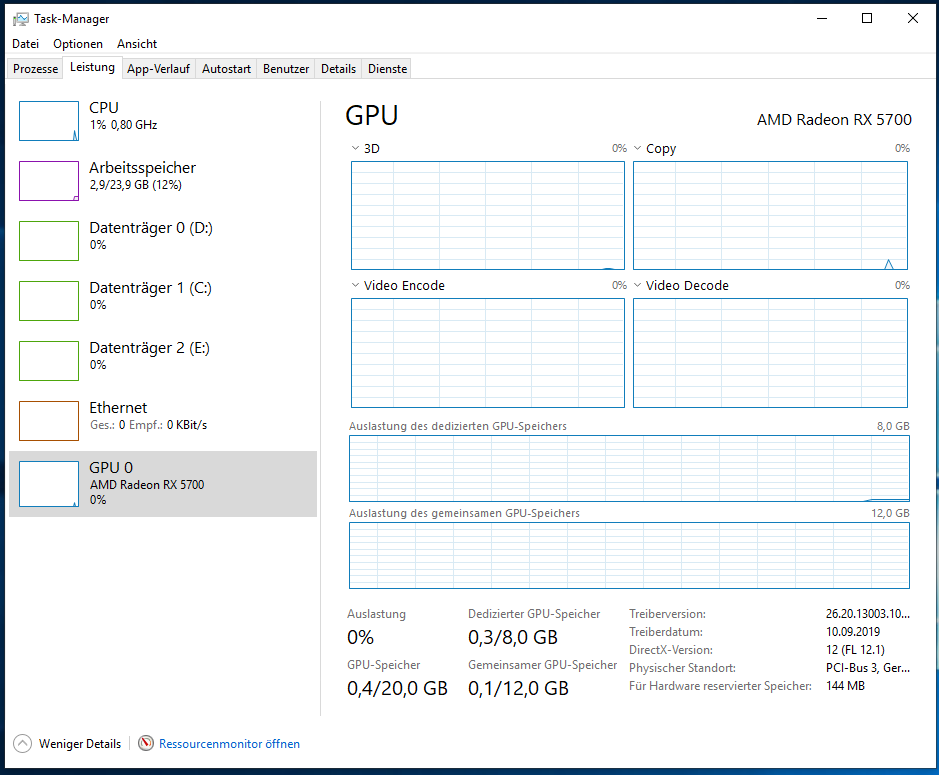Open the Ansicht menu
Viewport: 939px width, 775px height.
tap(137, 44)
